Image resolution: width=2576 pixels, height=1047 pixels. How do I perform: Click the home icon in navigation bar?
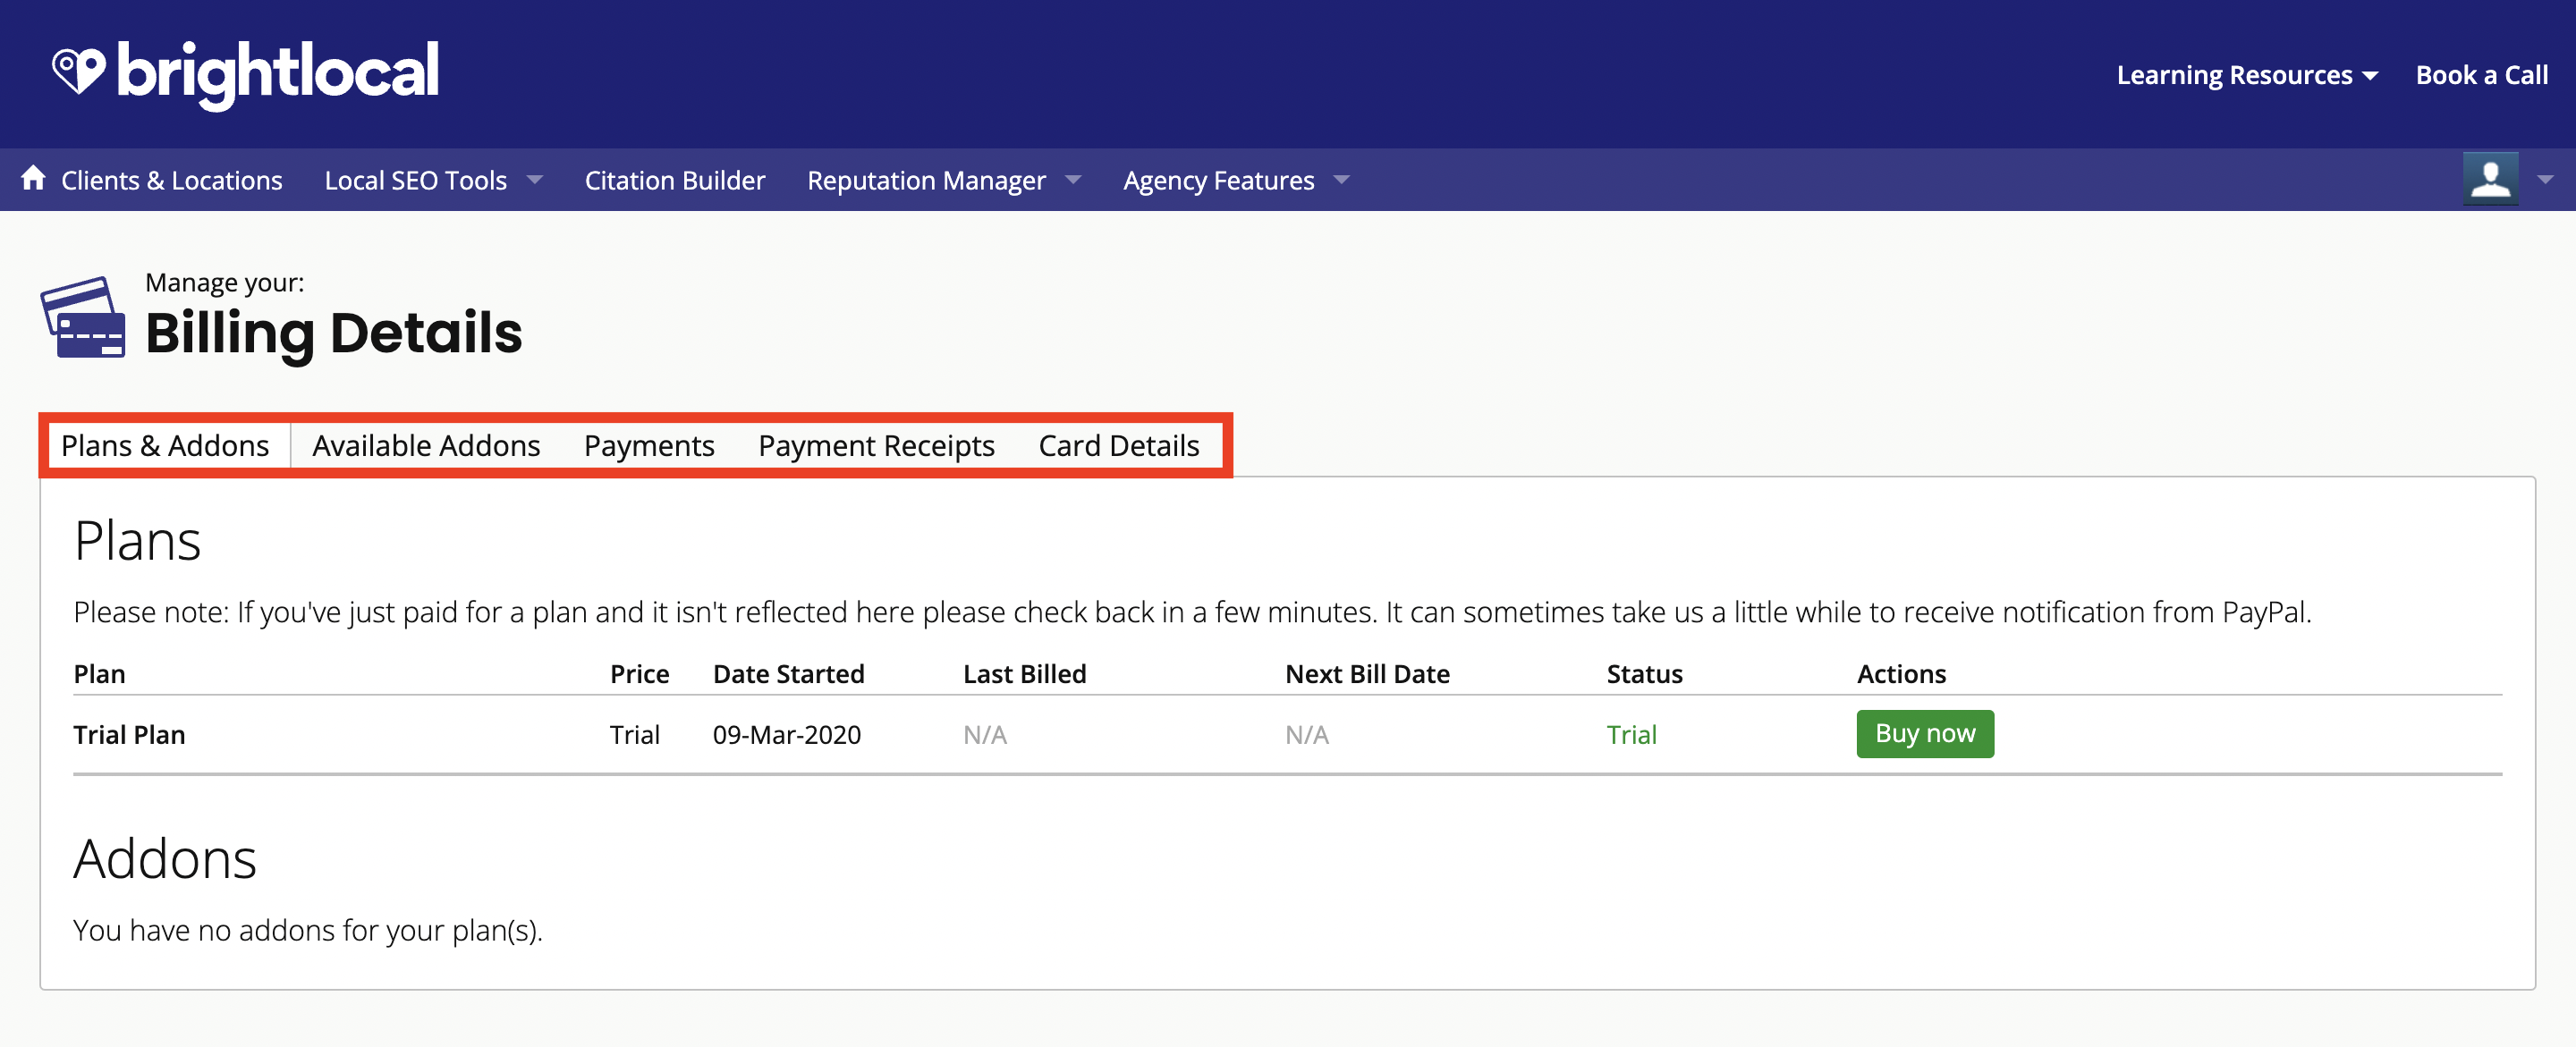point(33,178)
